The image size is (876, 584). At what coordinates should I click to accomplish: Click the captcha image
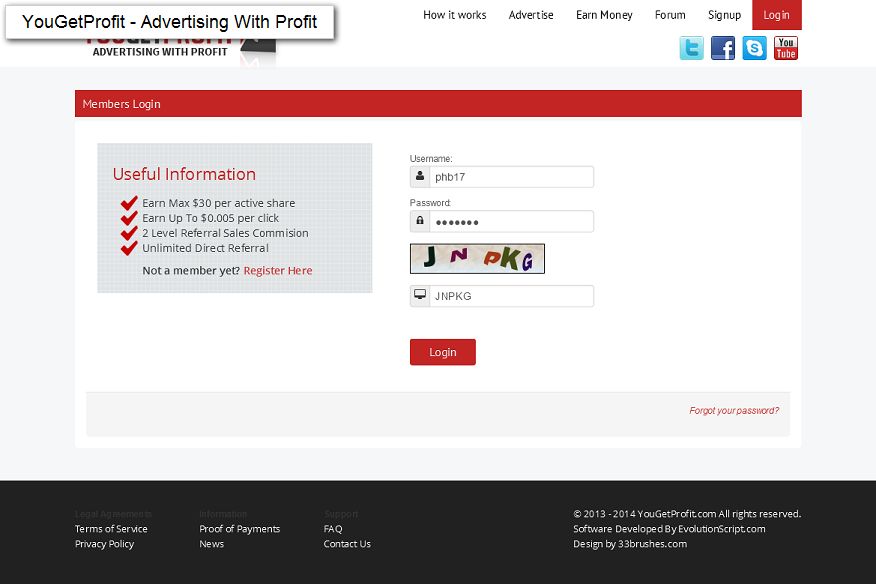(x=477, y=258)
